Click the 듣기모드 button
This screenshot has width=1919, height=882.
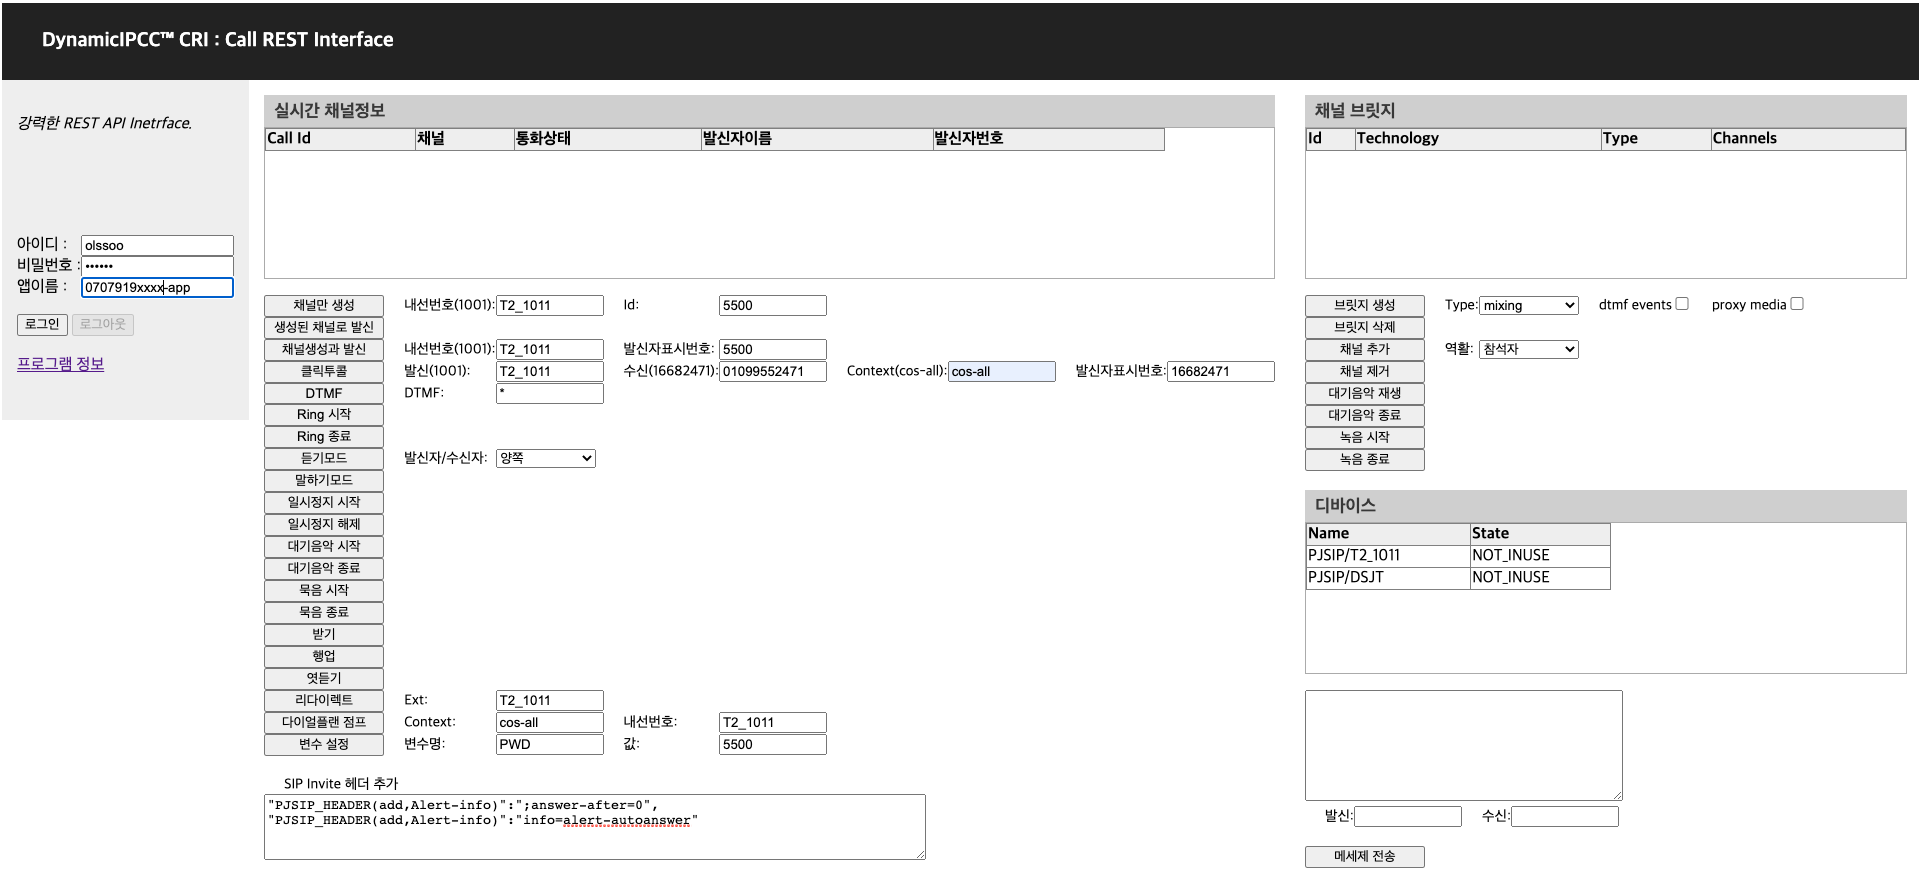324,458
